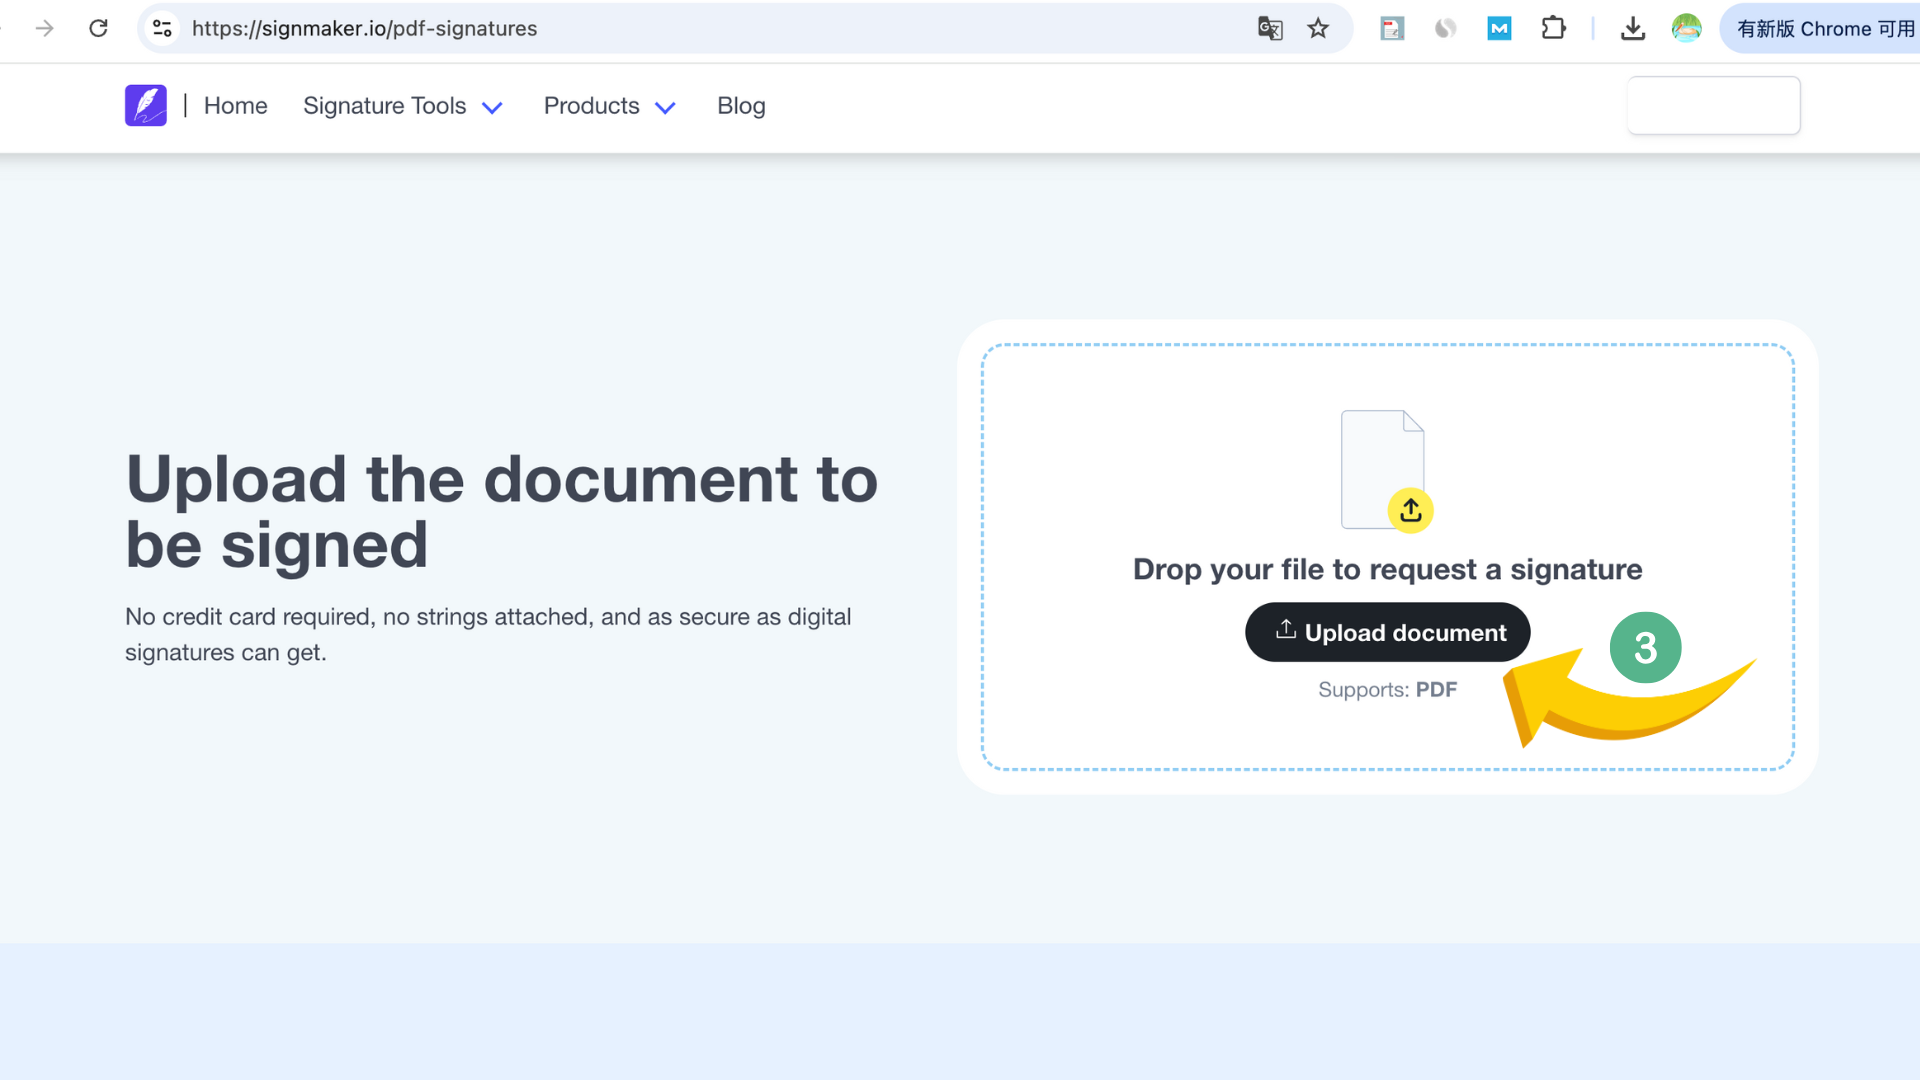1920x1080 pixels.
Task: Open site settings icon in the address bar
Action: [162, 28]
